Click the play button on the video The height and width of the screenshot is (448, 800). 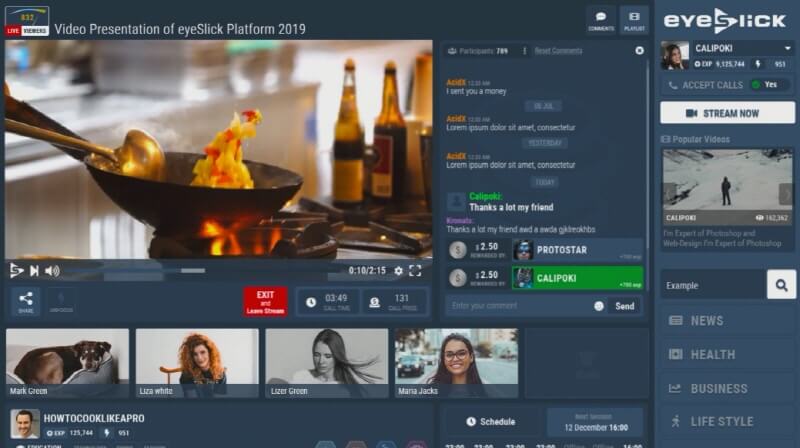(x=16, y=270)
